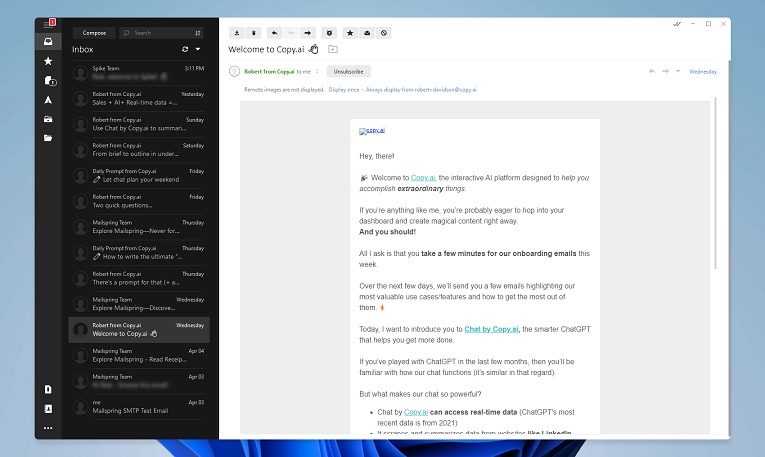The height and width of the screenshot is (457, 765).
Task: Click the 'Inbox' heading in list pane
Action: pos(82,49)
